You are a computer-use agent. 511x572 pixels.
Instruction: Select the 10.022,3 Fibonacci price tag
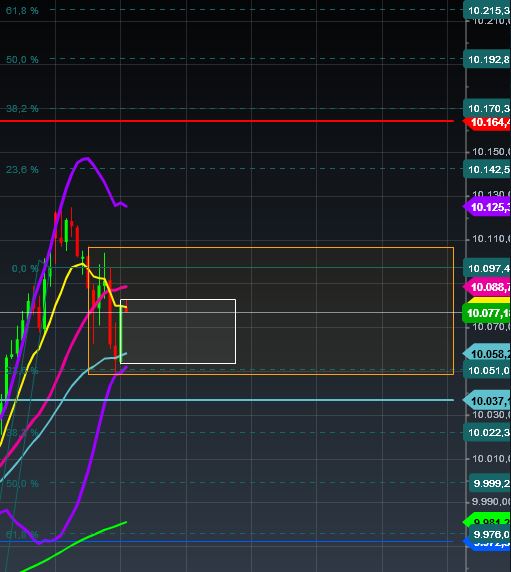point(487,433)
